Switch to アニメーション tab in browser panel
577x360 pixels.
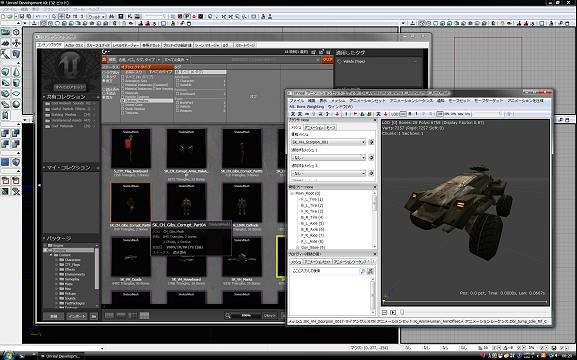coord(314,127)
